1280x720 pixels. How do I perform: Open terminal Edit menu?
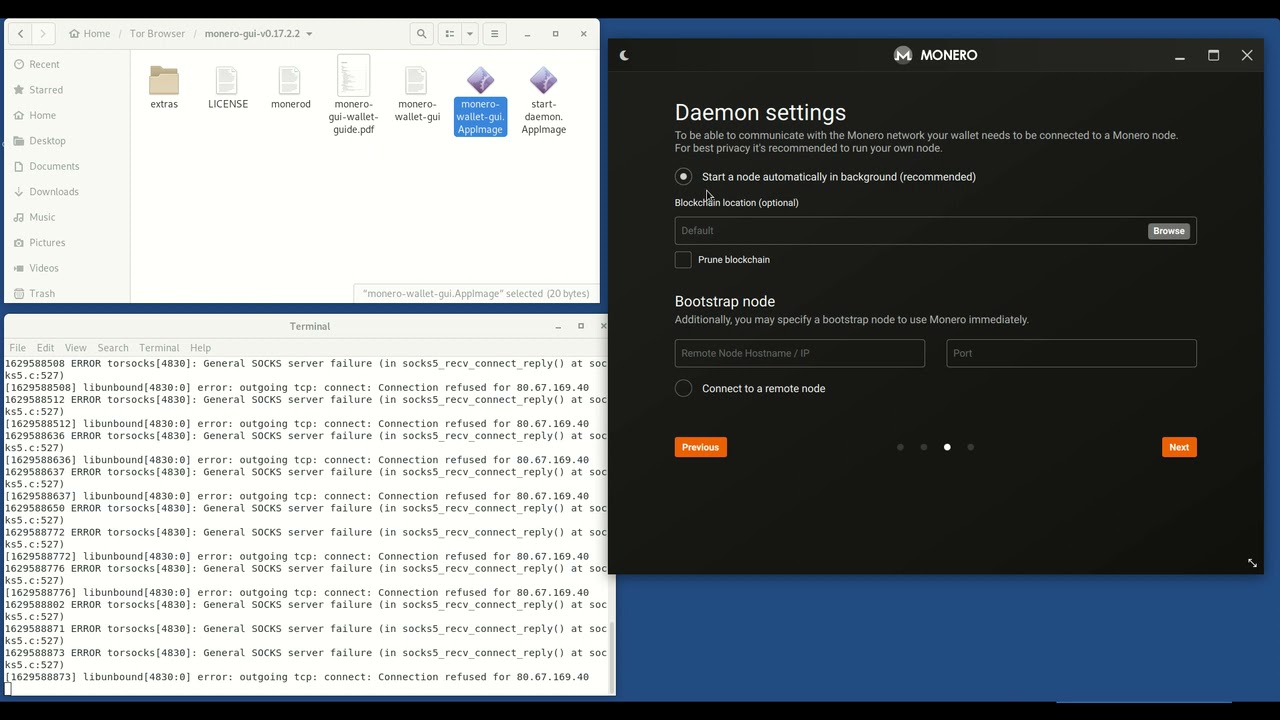[x=46, y=347]
